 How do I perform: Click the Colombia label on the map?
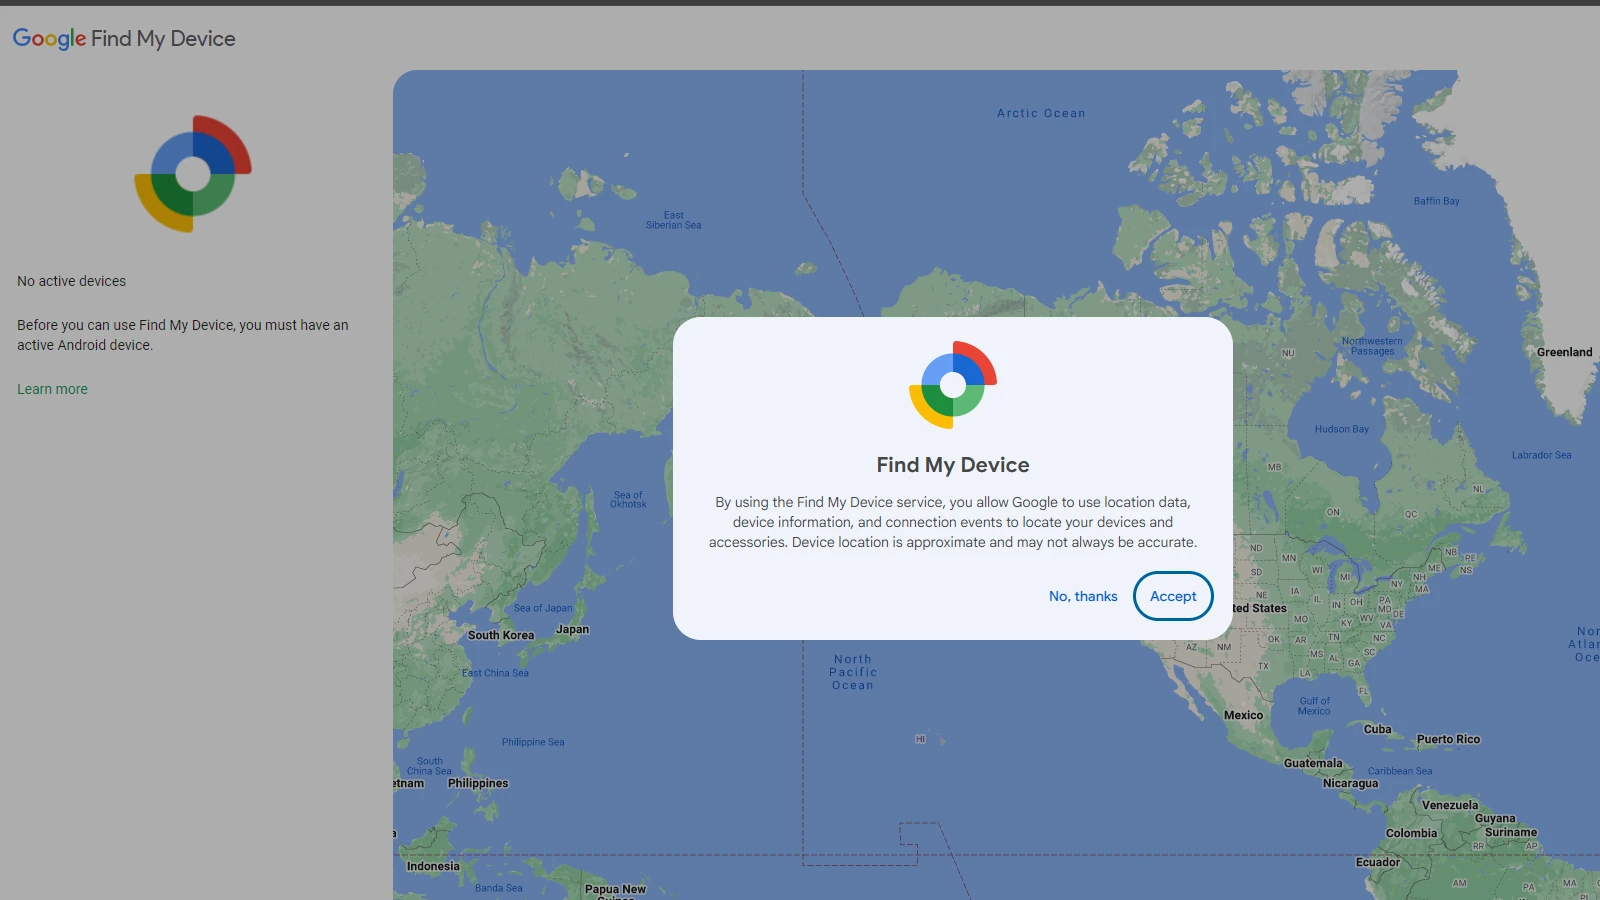1411,833
